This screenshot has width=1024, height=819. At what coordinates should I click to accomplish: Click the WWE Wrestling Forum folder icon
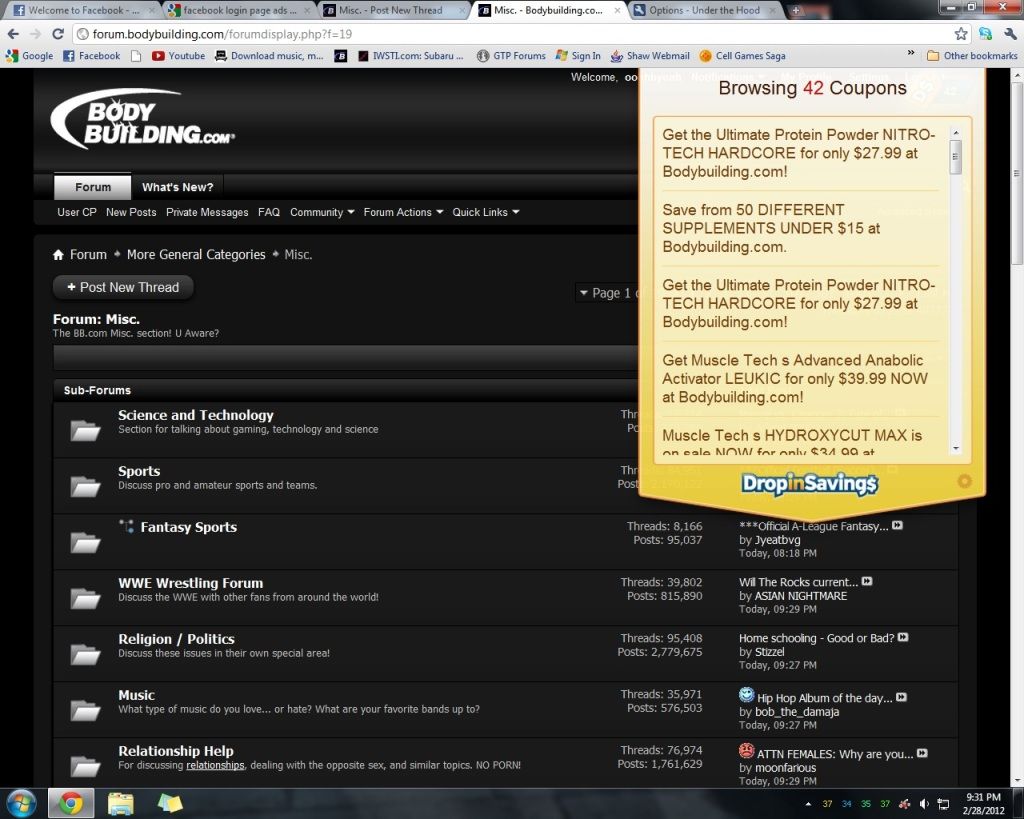click(86, 598)
